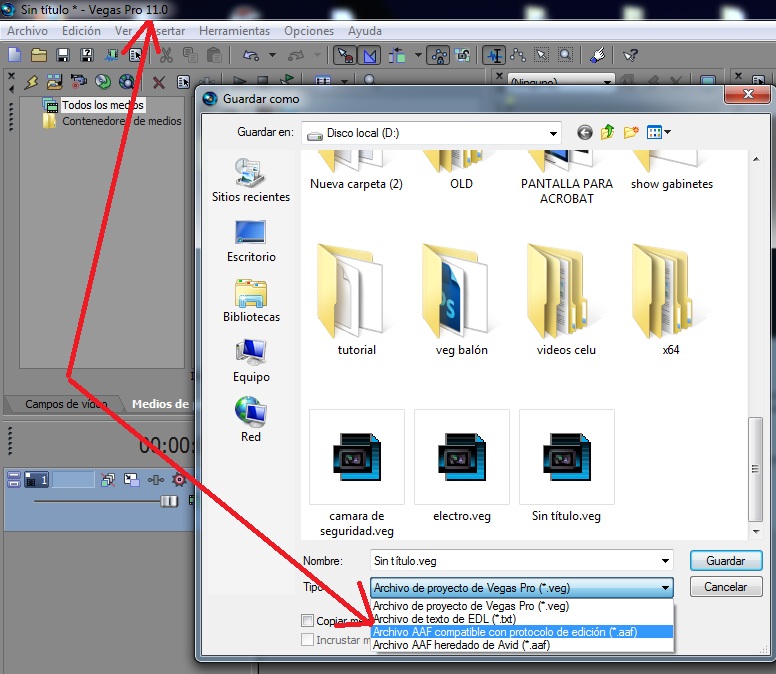776x674 pixels.
Task: Select Archivo de texto de EDL (*.txt)
Action: coord(522,619)
